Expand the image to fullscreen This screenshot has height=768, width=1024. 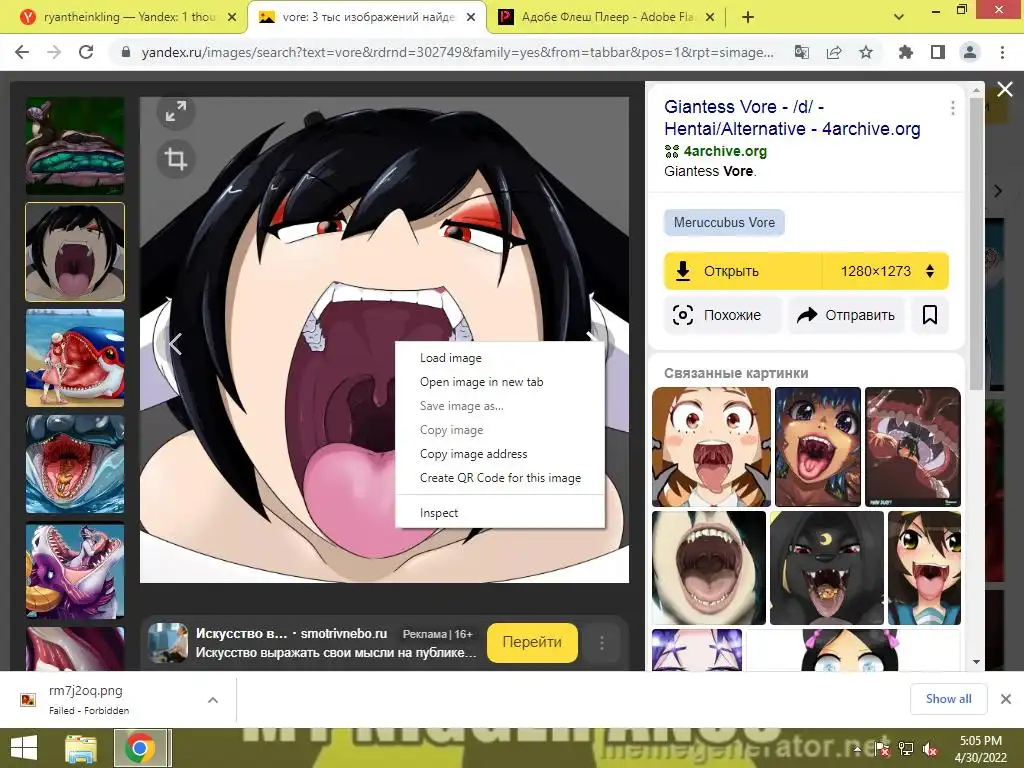[176, 111]
